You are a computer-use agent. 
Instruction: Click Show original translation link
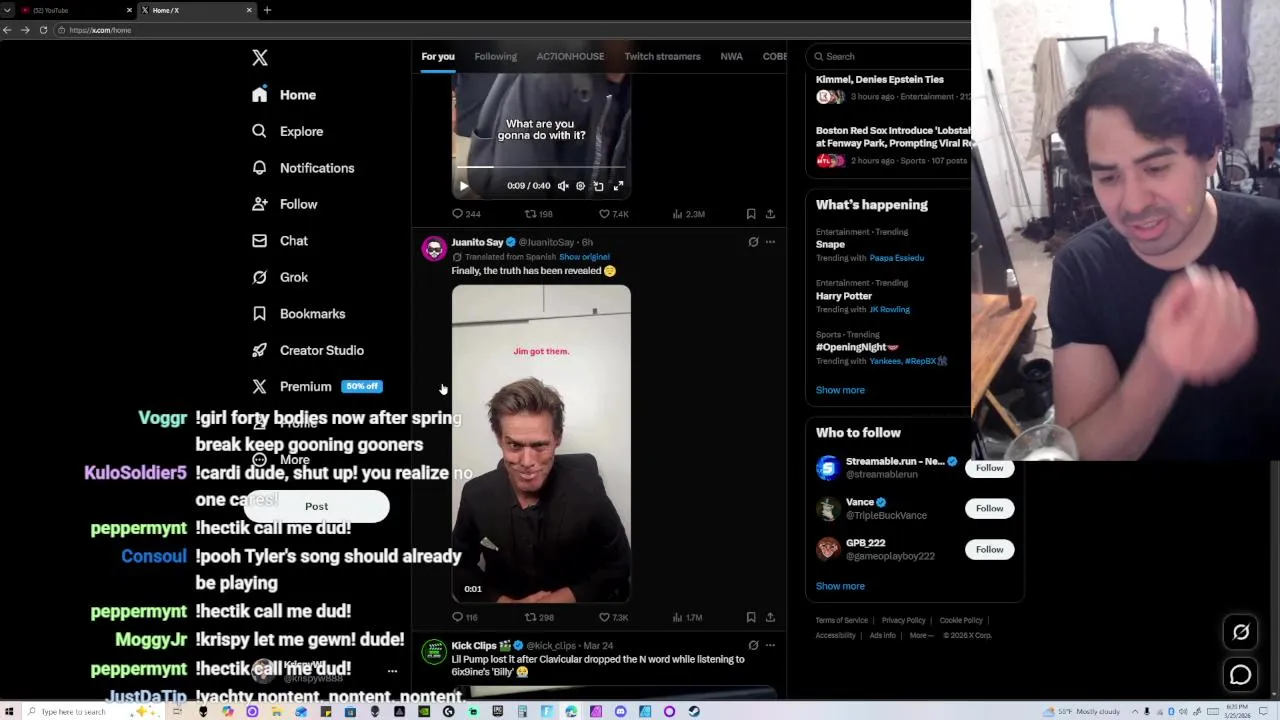click(x=584, y=257)
